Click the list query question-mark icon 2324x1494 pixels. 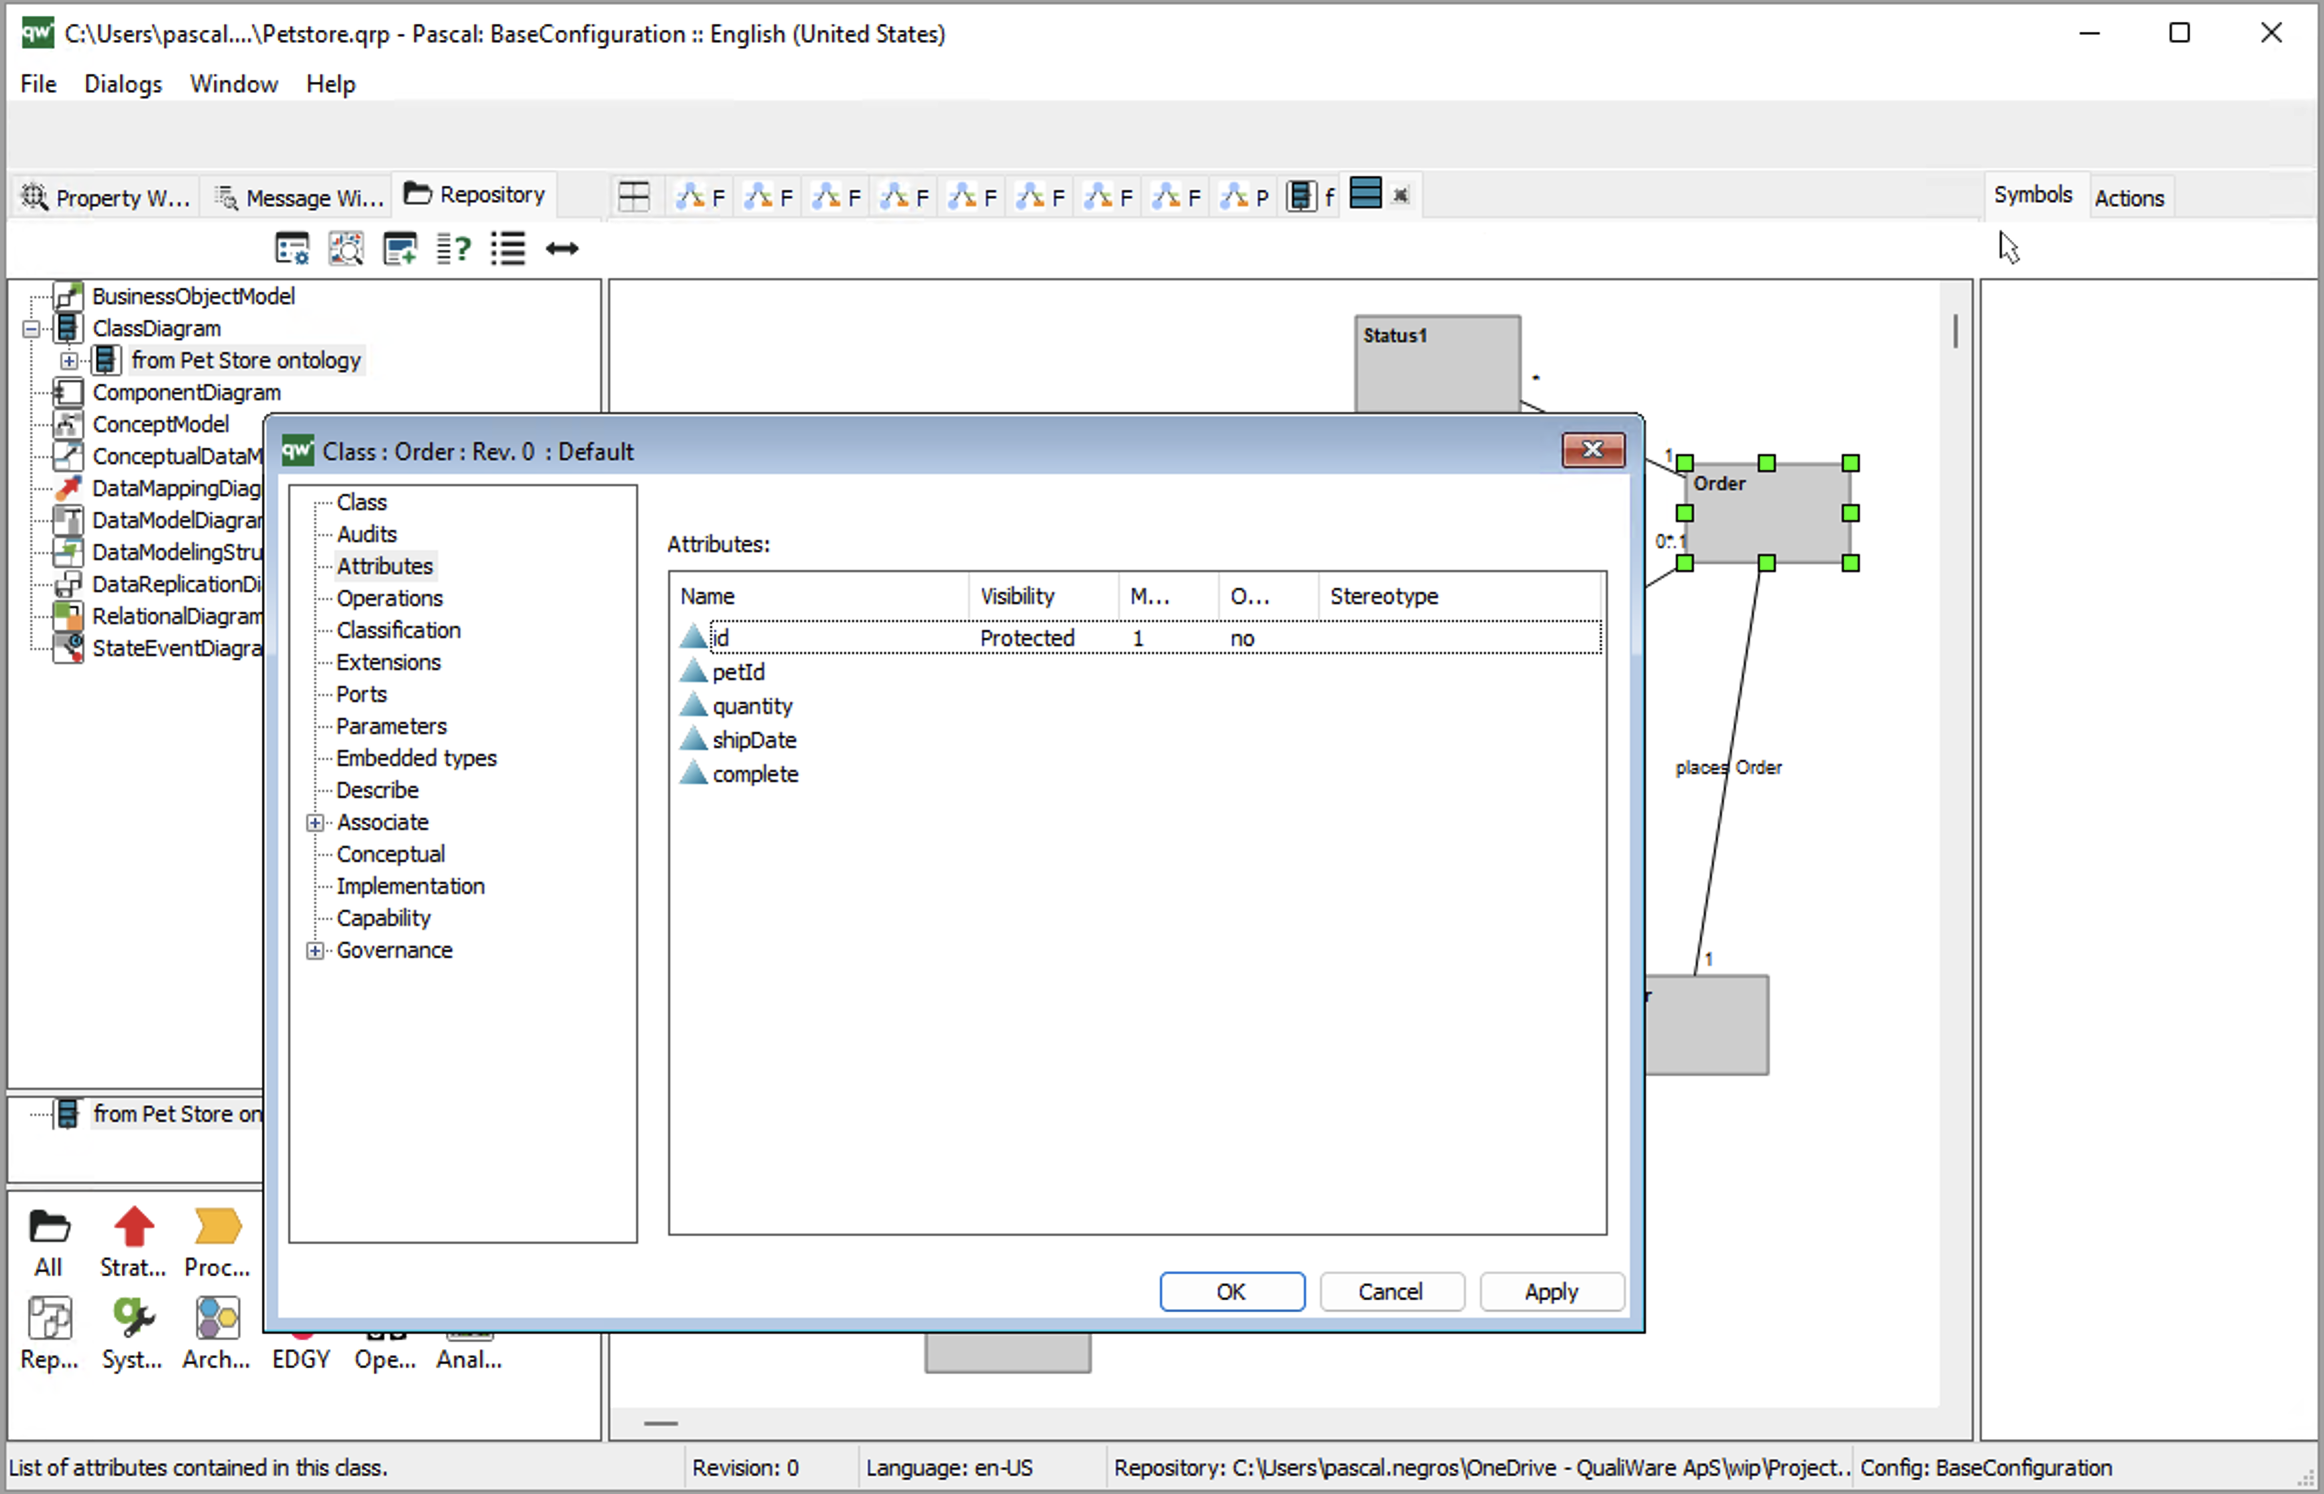tap(454, 249)
